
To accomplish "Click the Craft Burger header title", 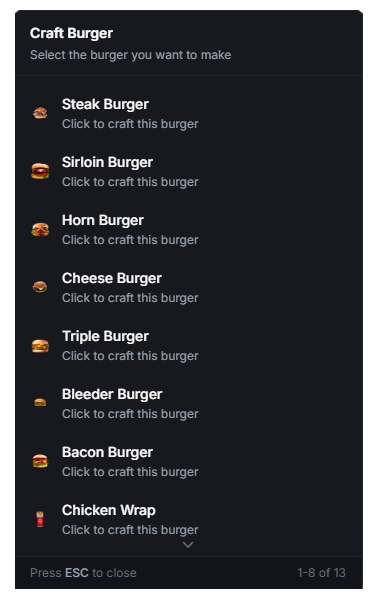I will (x=72, y=33).
